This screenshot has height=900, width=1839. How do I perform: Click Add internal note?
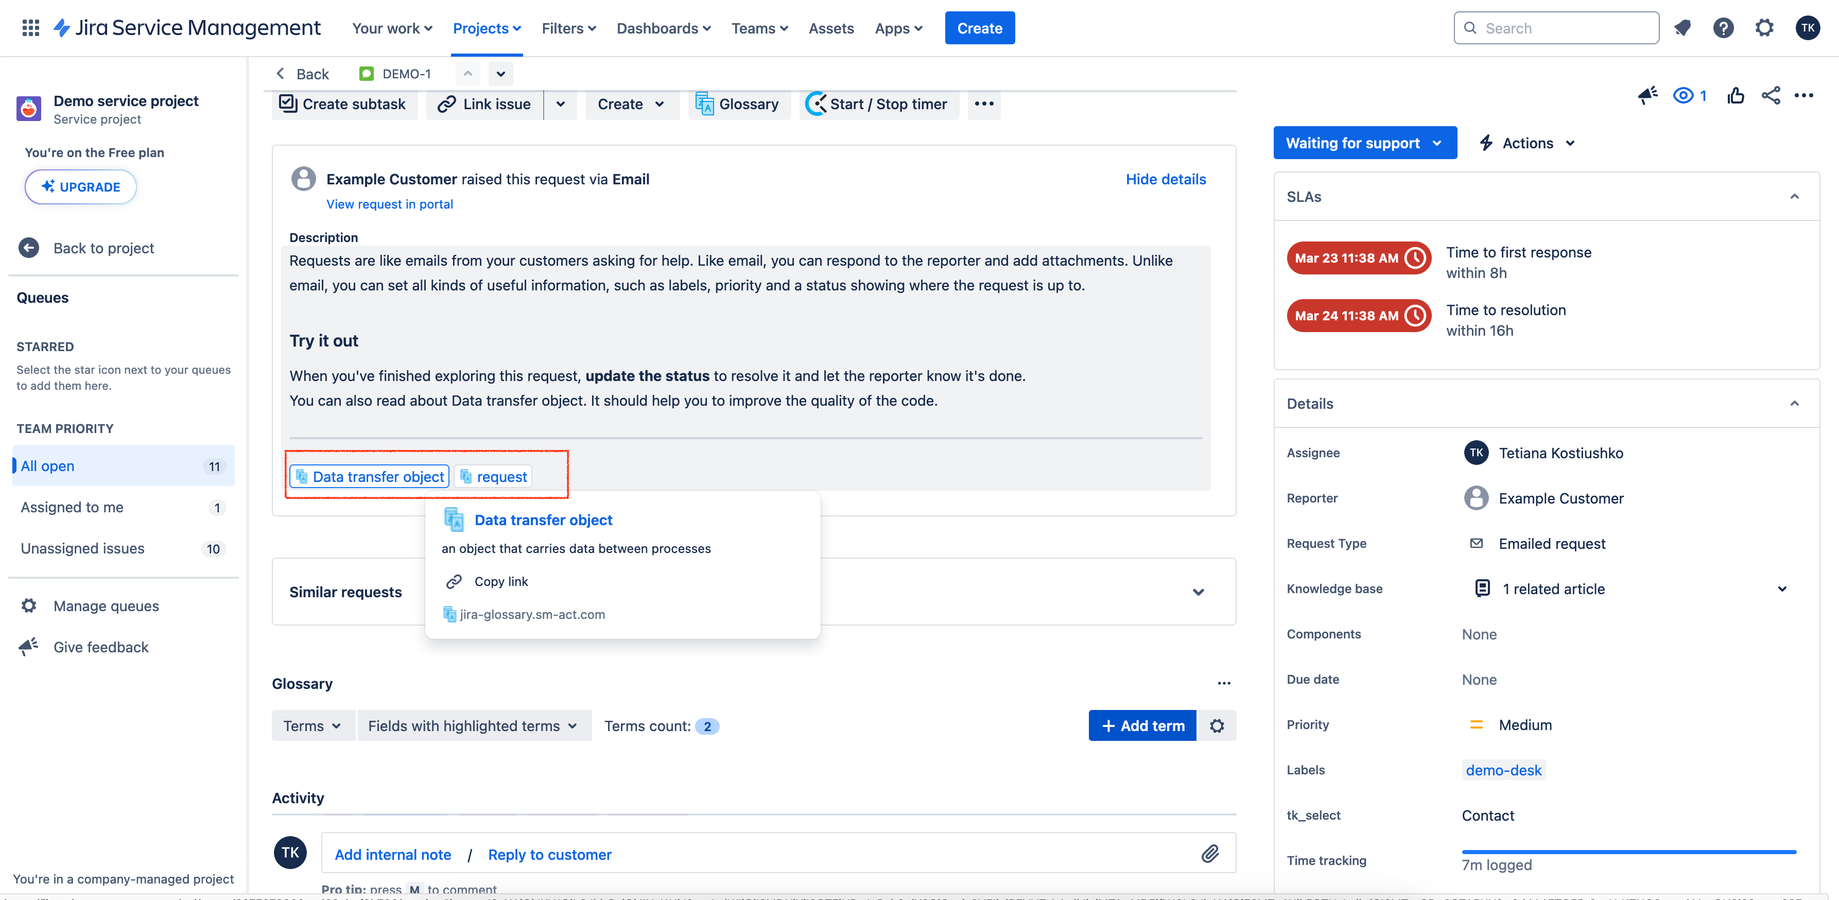pyautogui.click(x=393, y=855)
